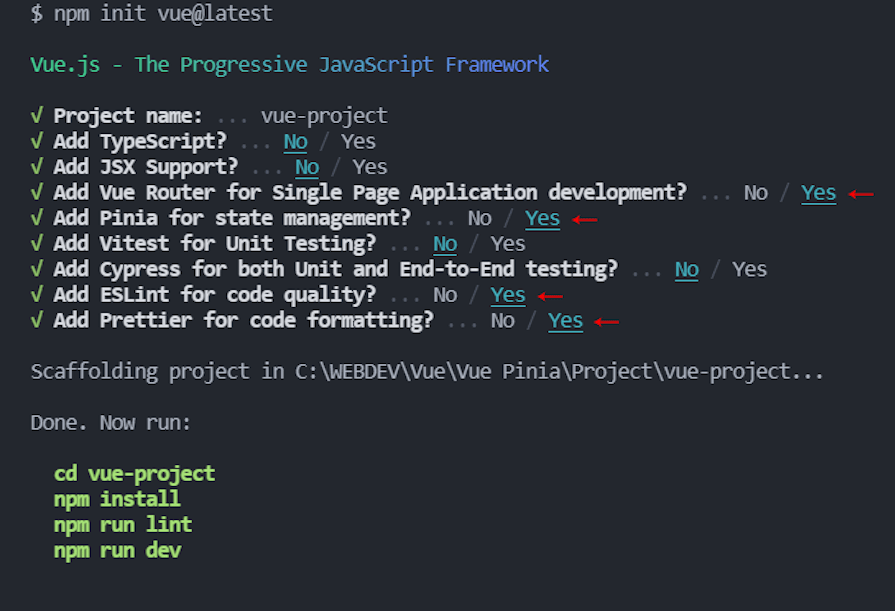The image size is (895, 611).
Task: Click the red arrow beside Vue Router Yes
Action: pos(861,194)
